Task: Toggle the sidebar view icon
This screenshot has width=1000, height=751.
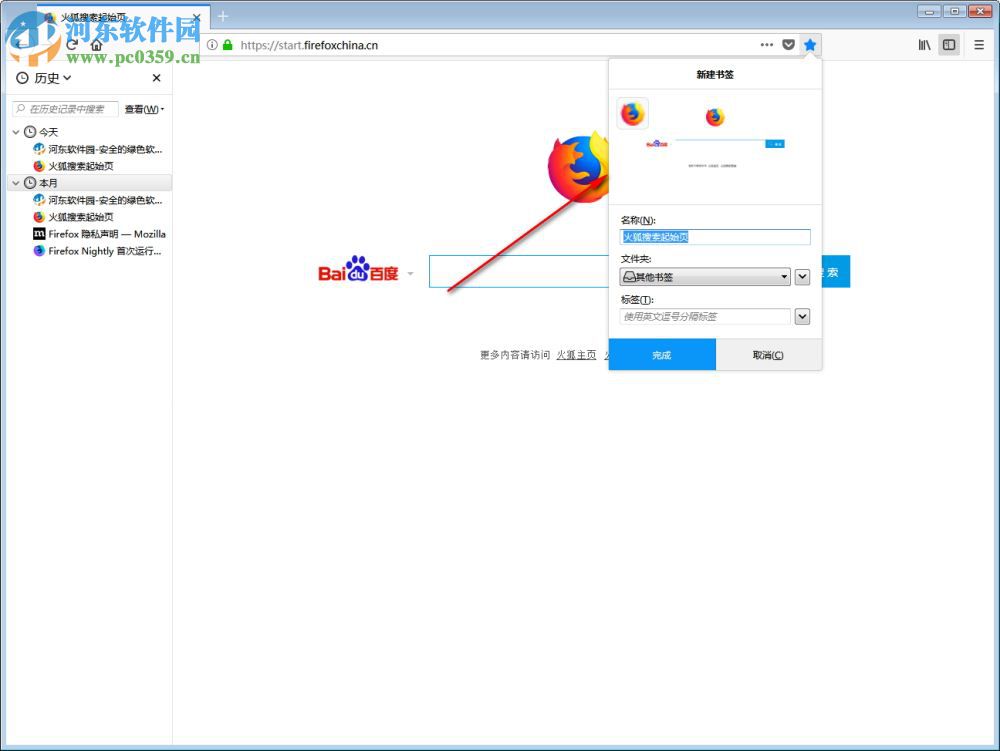Action: coord(948,45)
